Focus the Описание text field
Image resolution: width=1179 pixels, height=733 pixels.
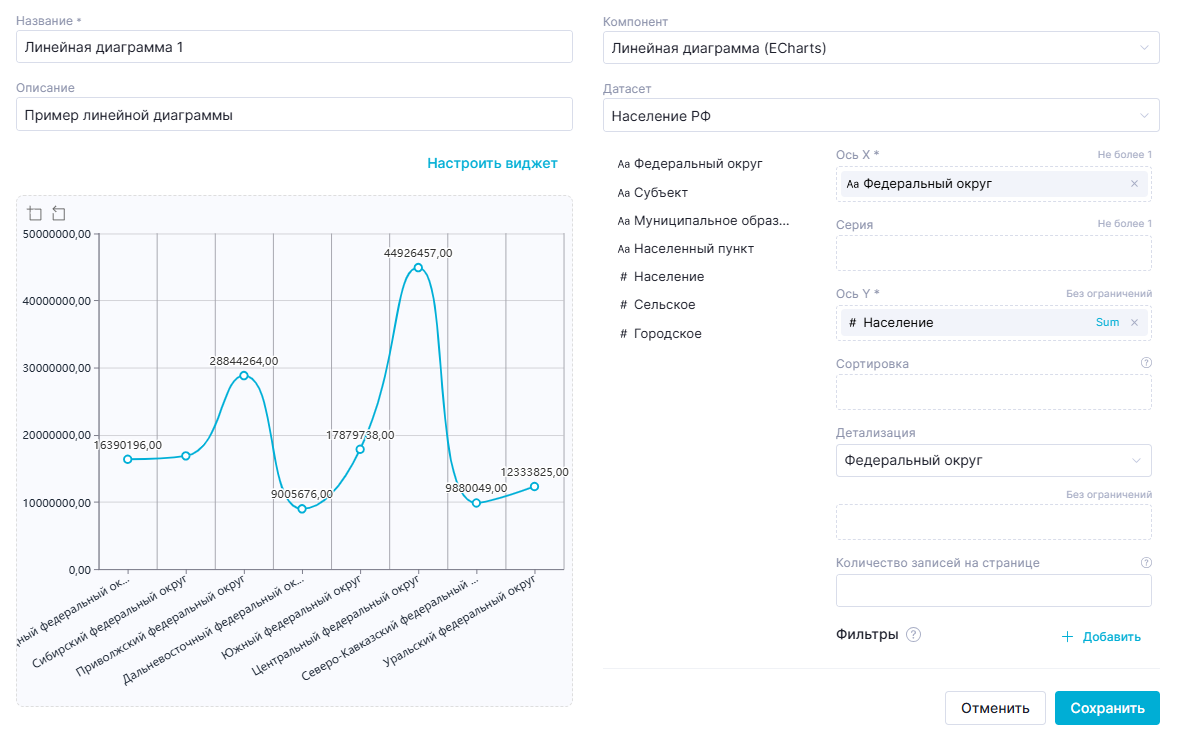[x=294, y=115]
